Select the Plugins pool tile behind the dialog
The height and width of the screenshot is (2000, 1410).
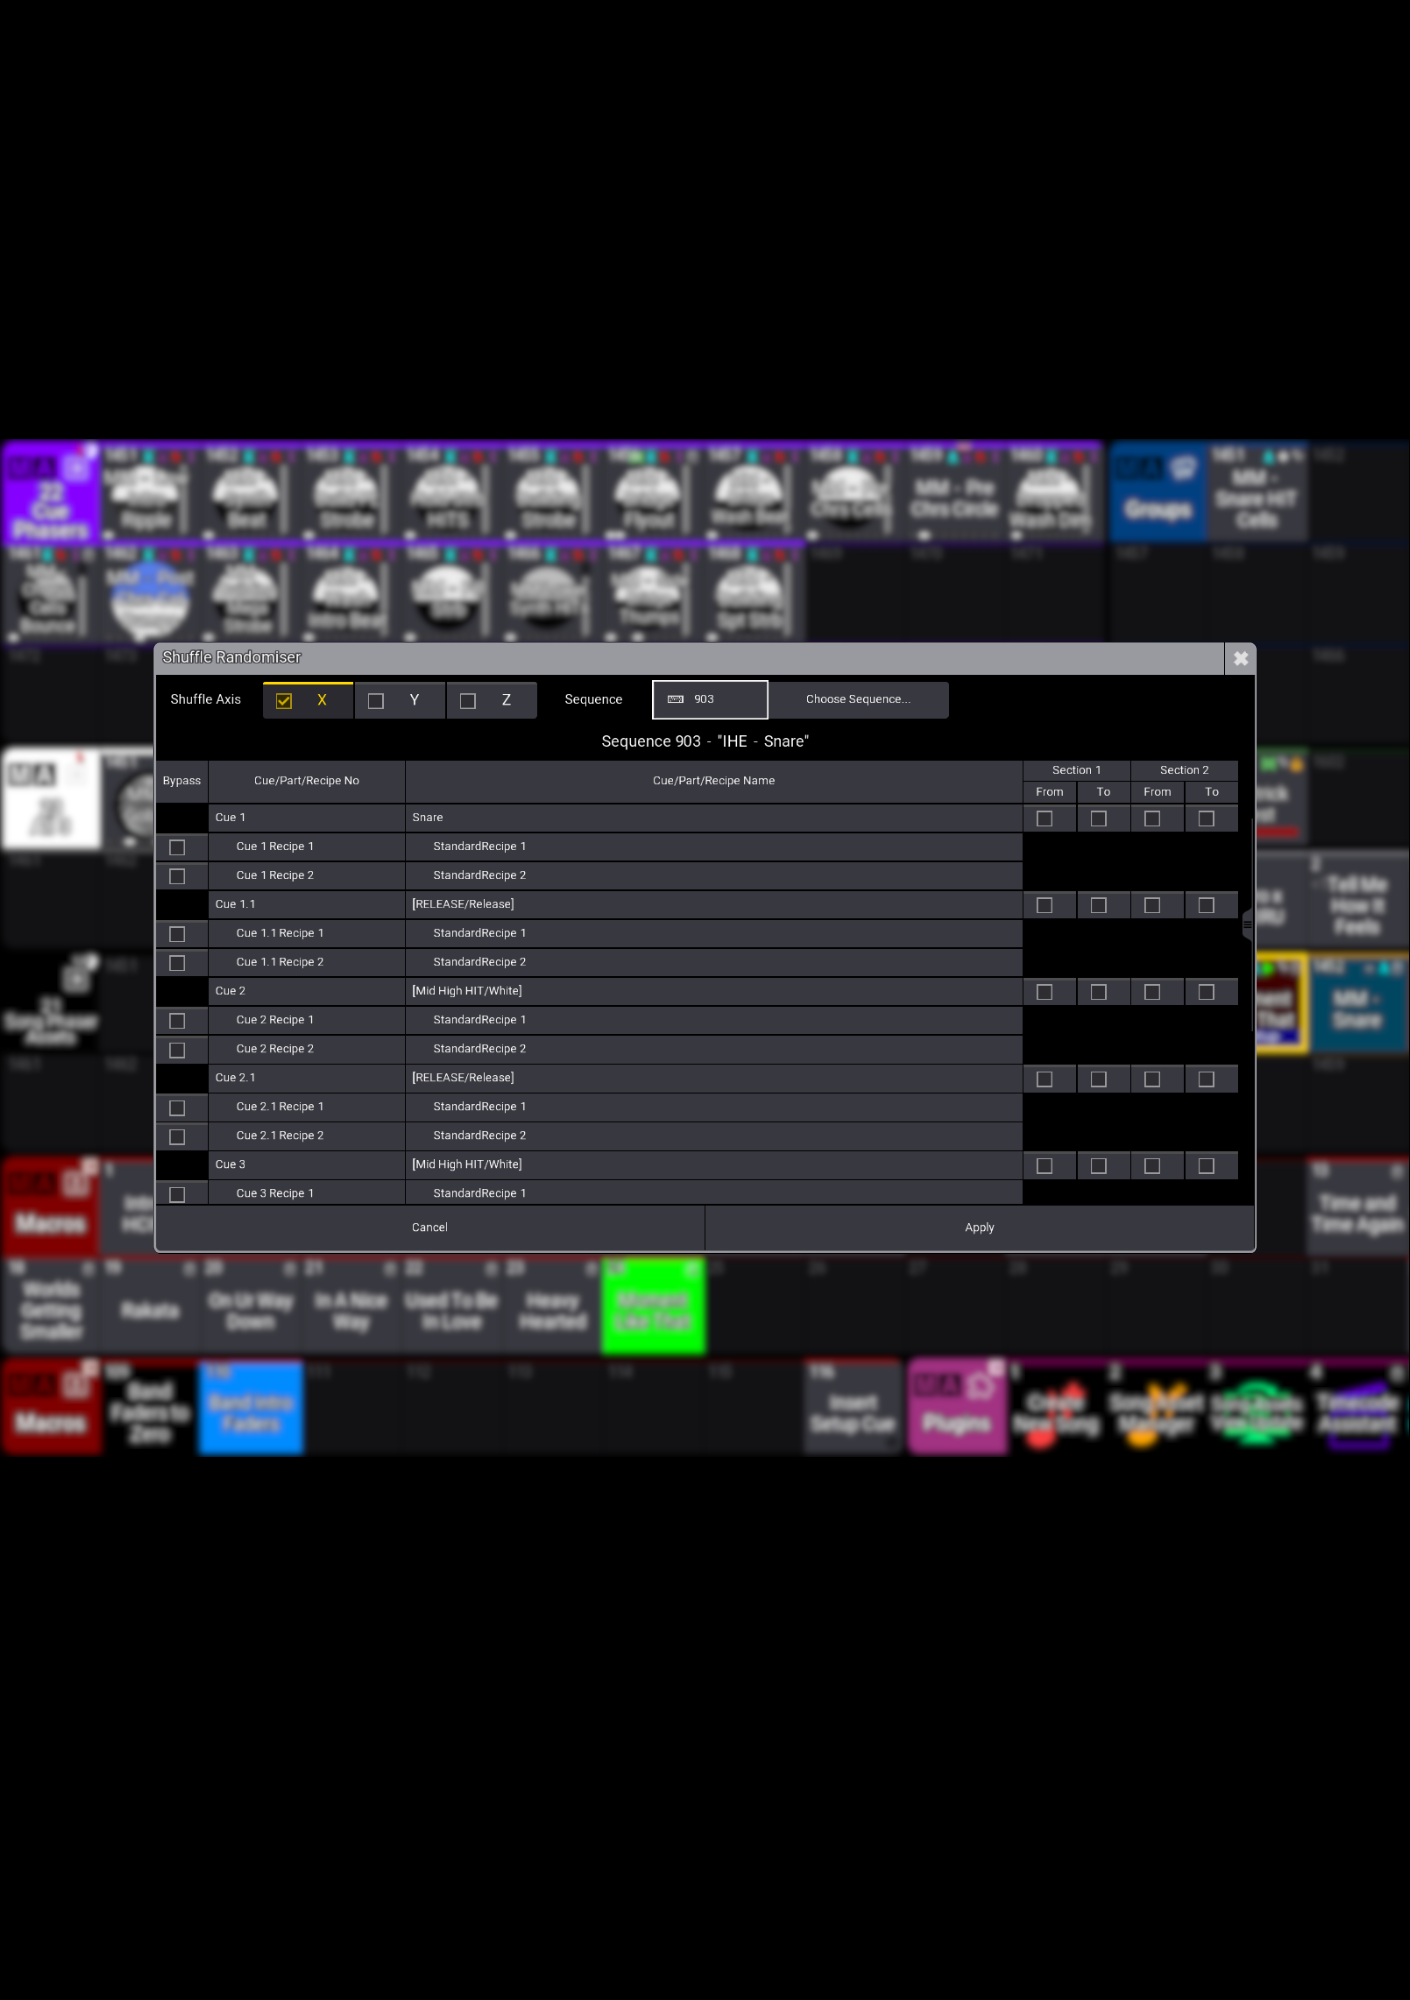point(957,1407)
